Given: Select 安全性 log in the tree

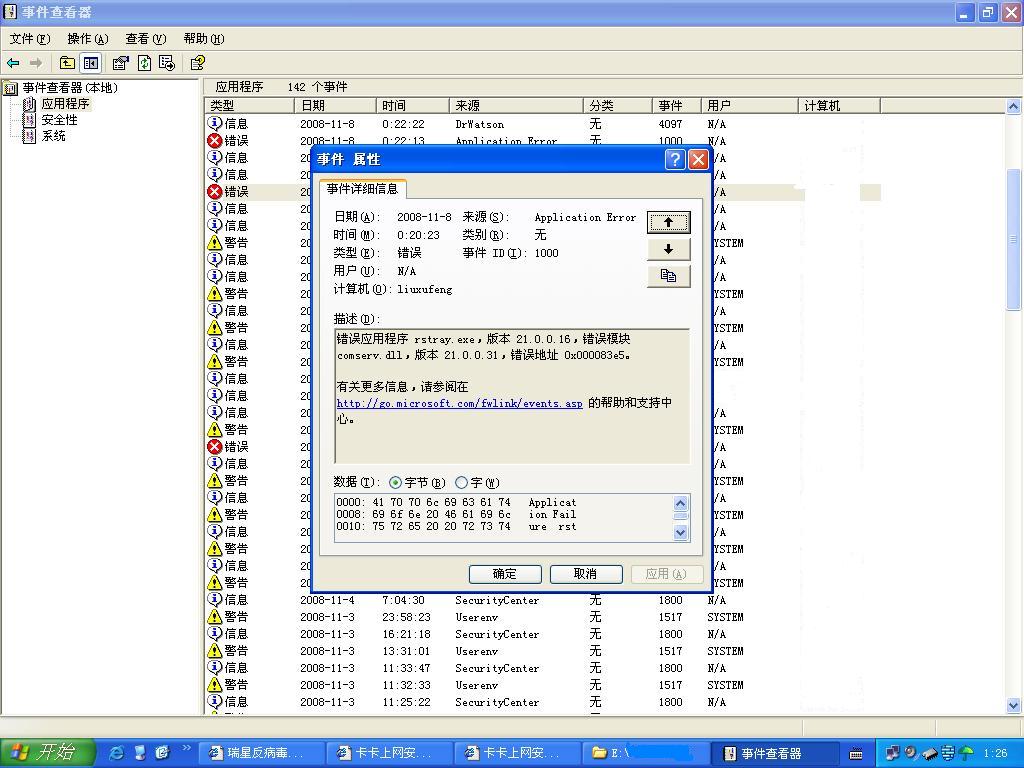Looking at the screenshot, I should [x=59, y=120].
